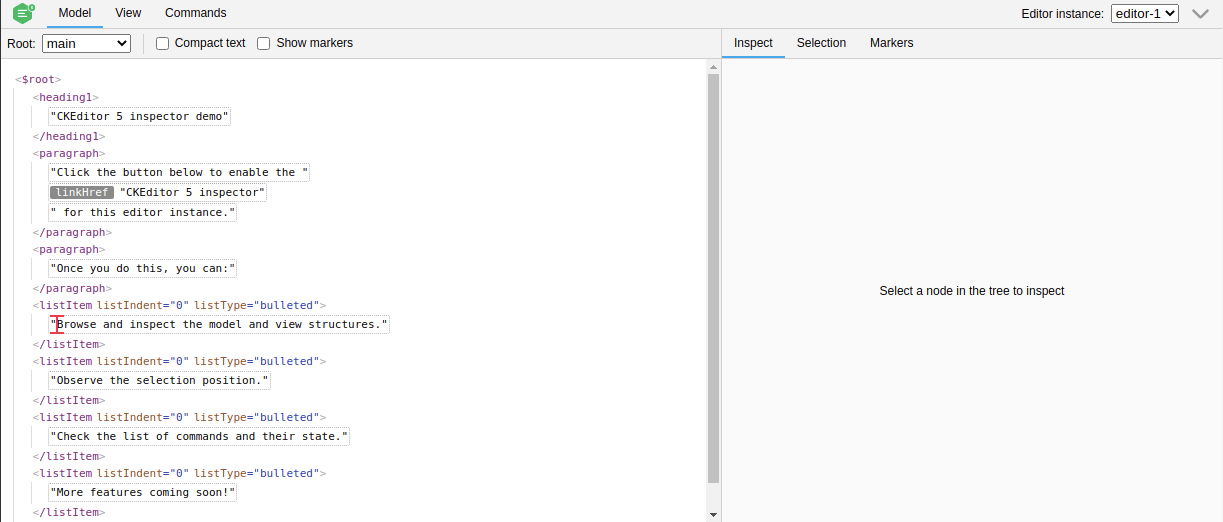Select the "More features coming soon!" text node
1223x522 pixels.
coord(143,493)
